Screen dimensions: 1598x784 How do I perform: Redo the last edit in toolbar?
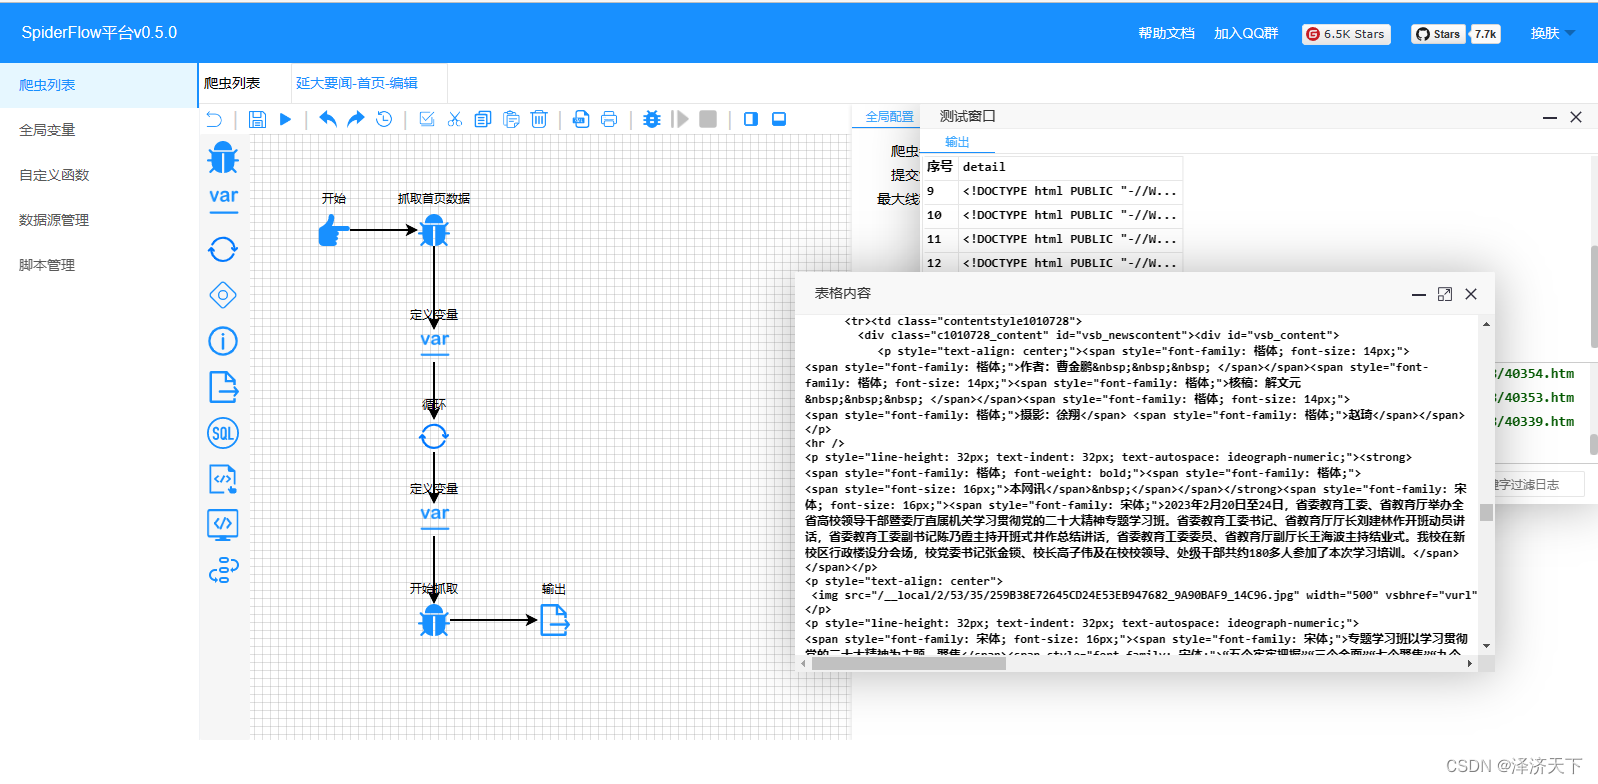[x=355, y=119]
